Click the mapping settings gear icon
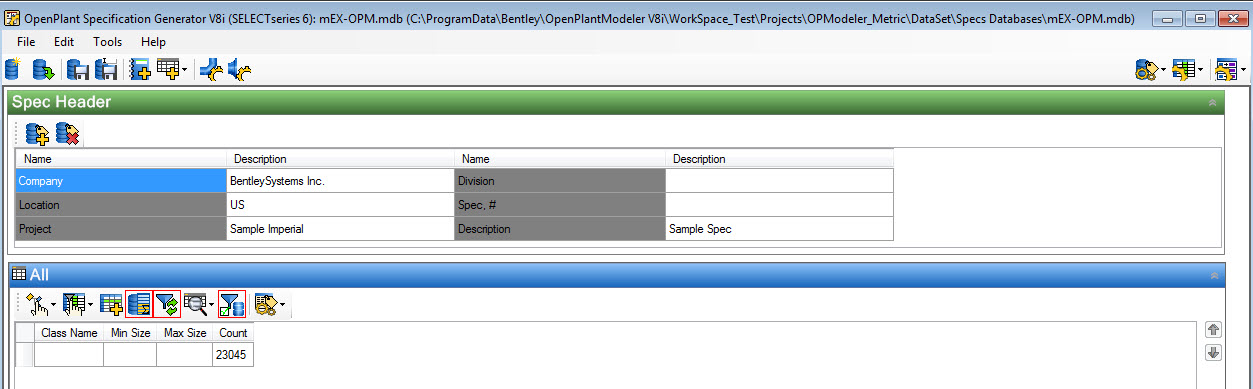This screenshot has height=389, width=1253. (x=1227, y=69)
